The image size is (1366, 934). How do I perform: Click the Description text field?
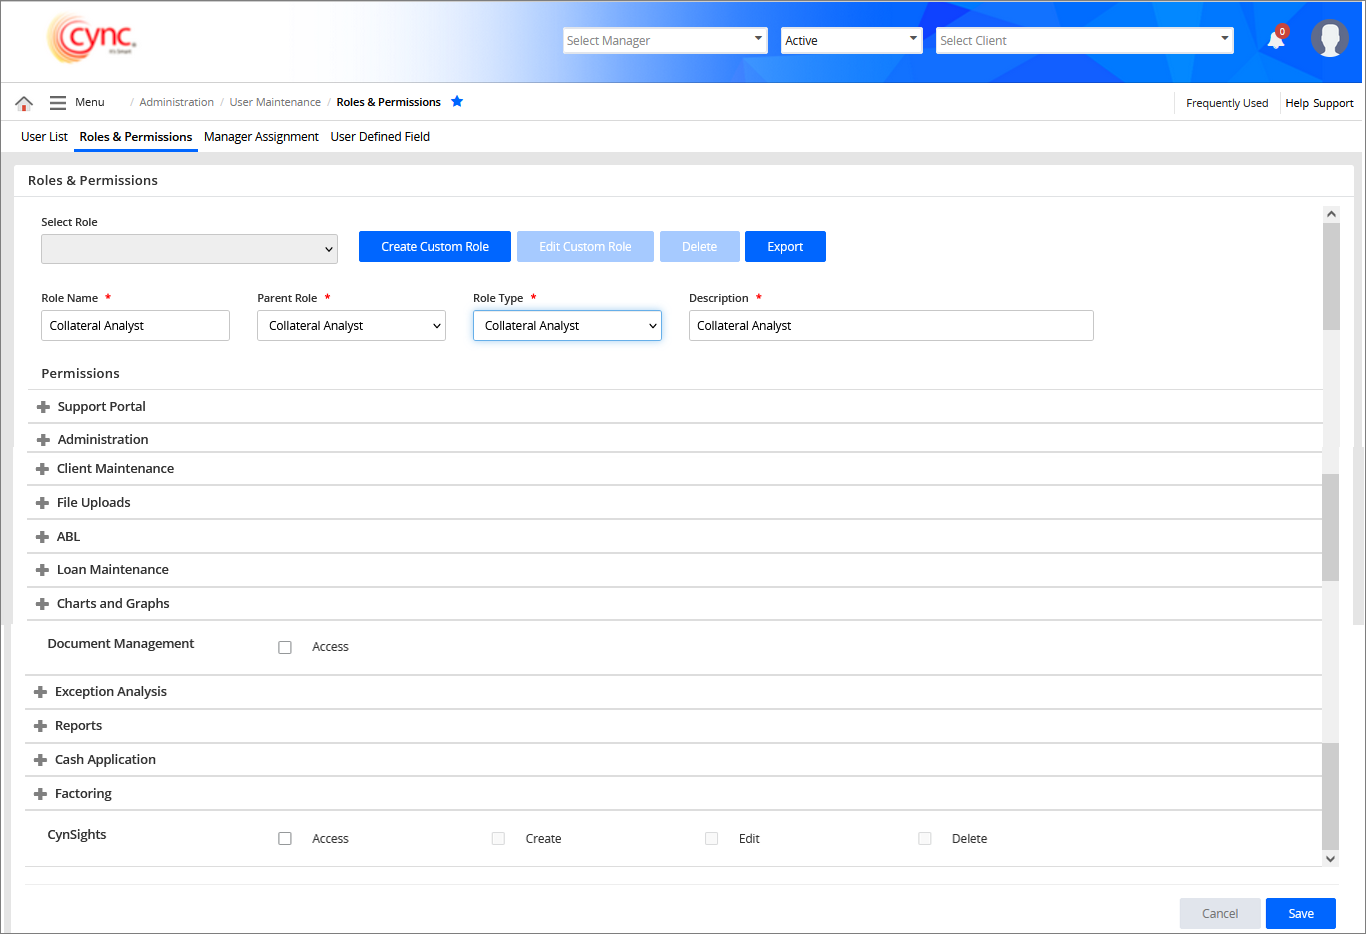tap(890, 326)
